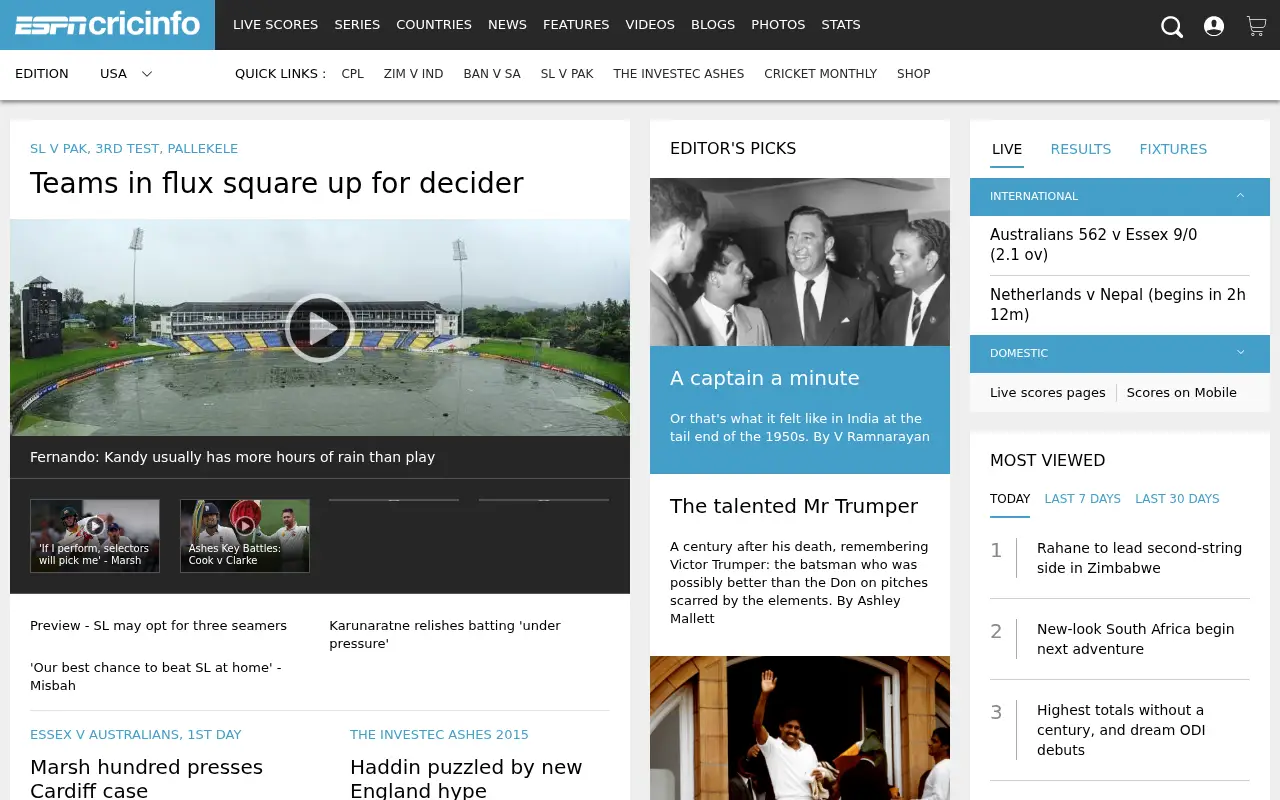Image resolution: width=1280 pixels, height=800 pixels.
Task: Open Preview - SL may opt for three seamers
Action: click(158, 625)
